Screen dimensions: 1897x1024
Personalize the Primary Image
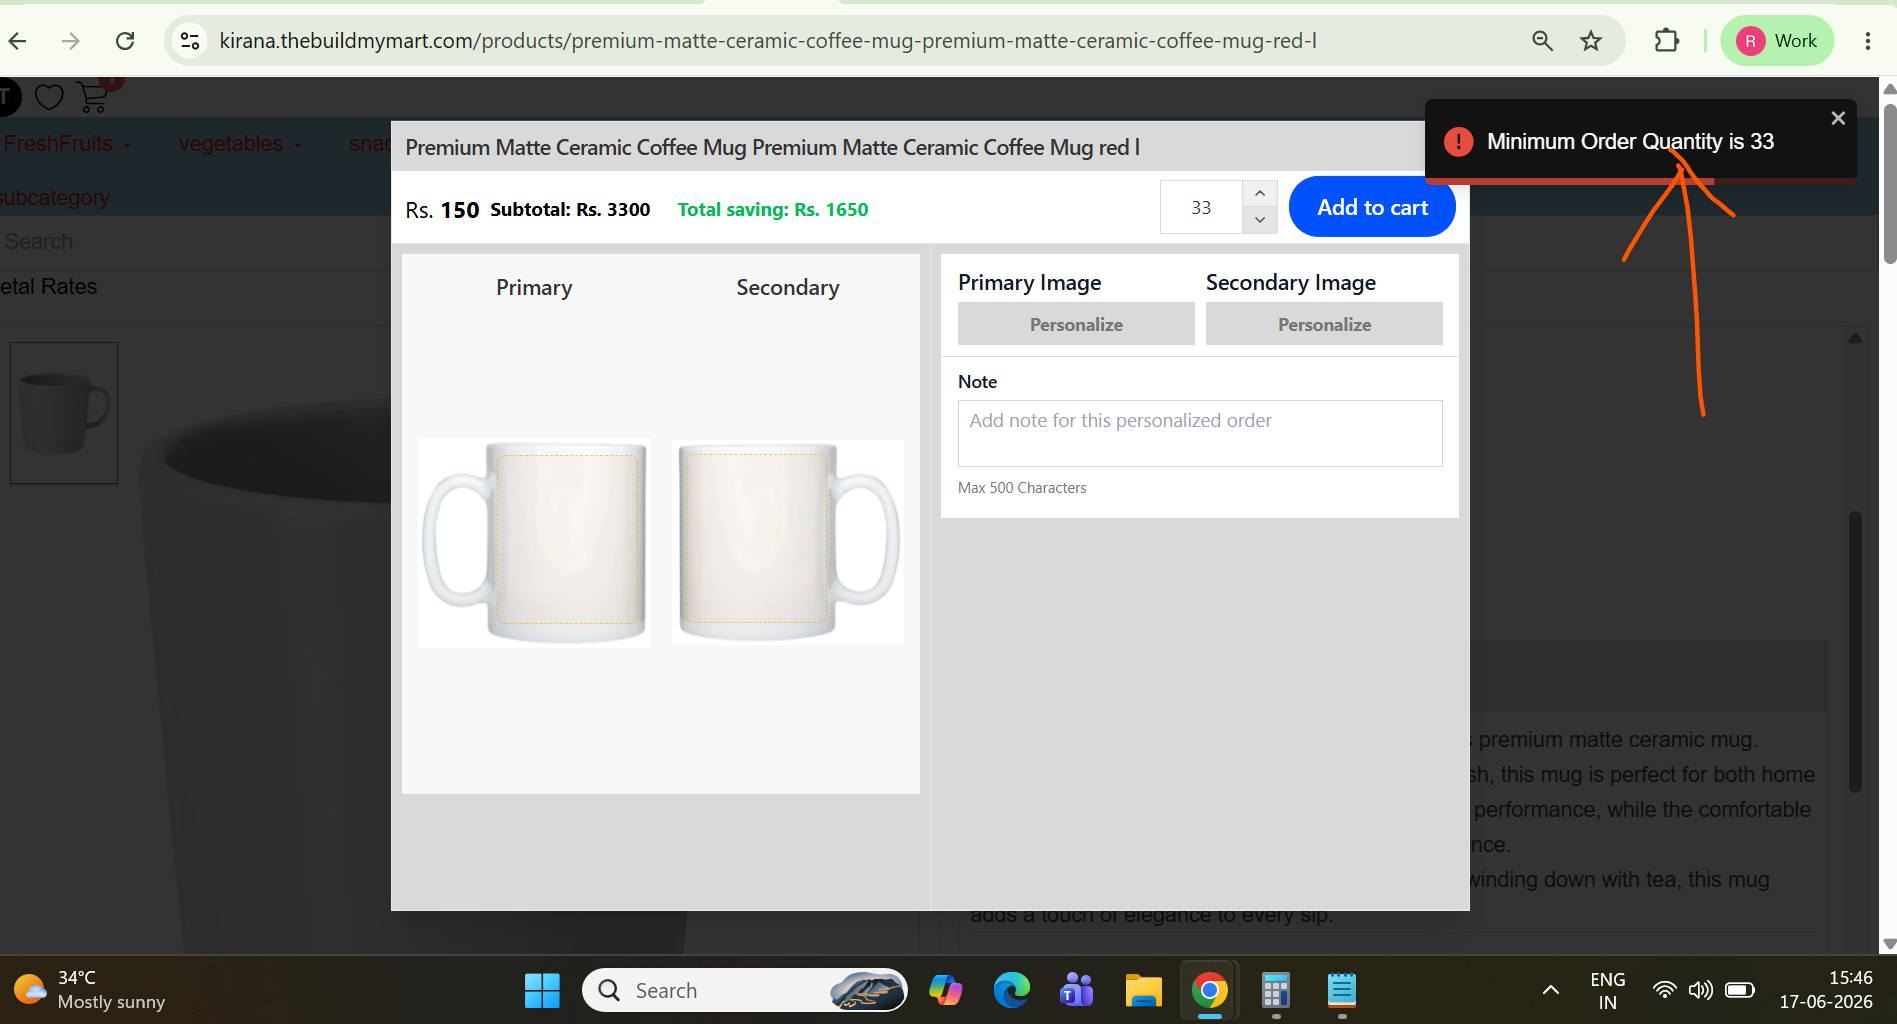1076,325
